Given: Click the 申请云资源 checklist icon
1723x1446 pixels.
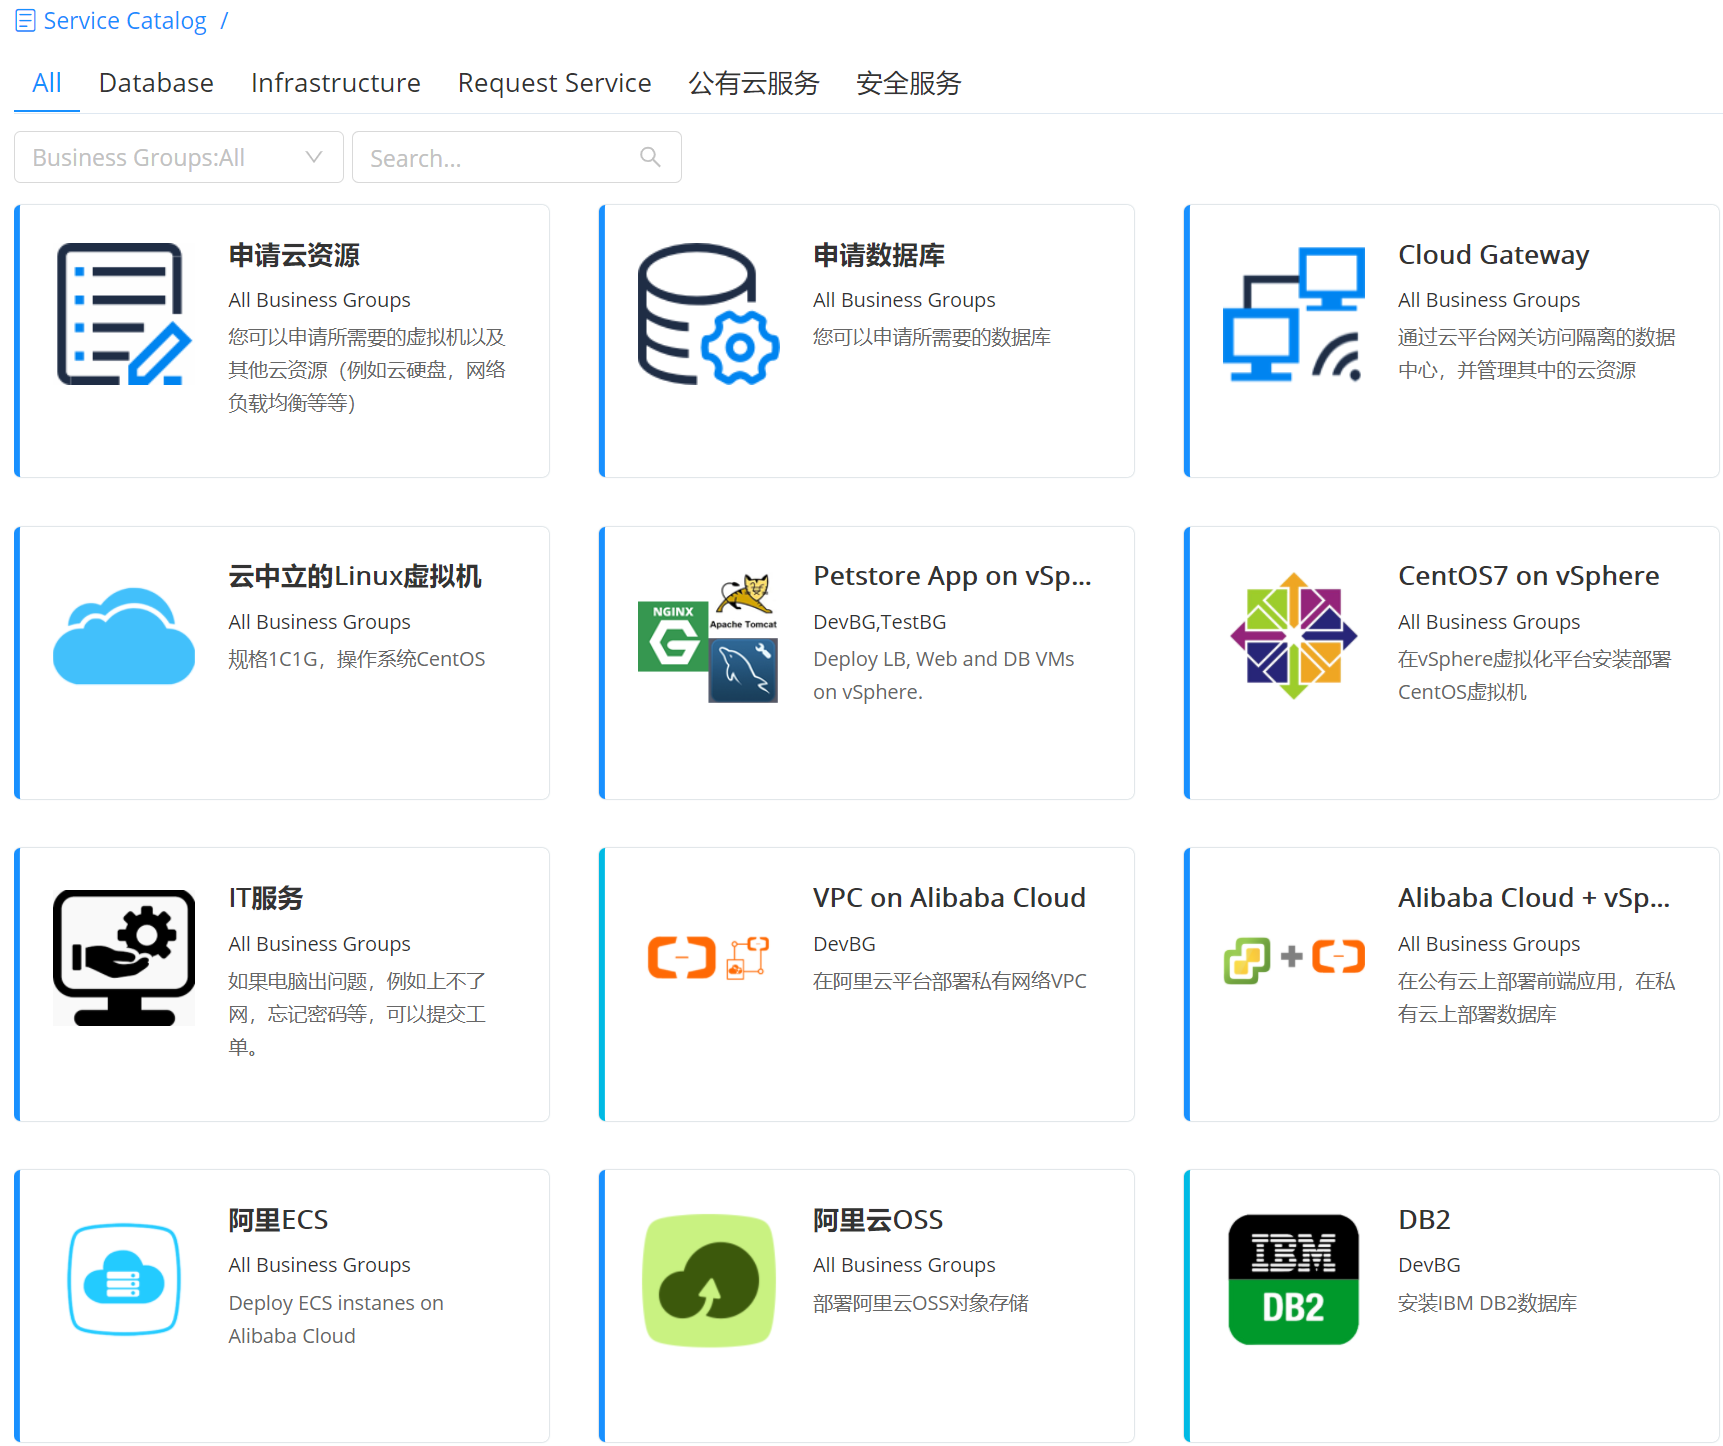Looking at the screenshot, I should pyautogui.click(x=123, y=313).
